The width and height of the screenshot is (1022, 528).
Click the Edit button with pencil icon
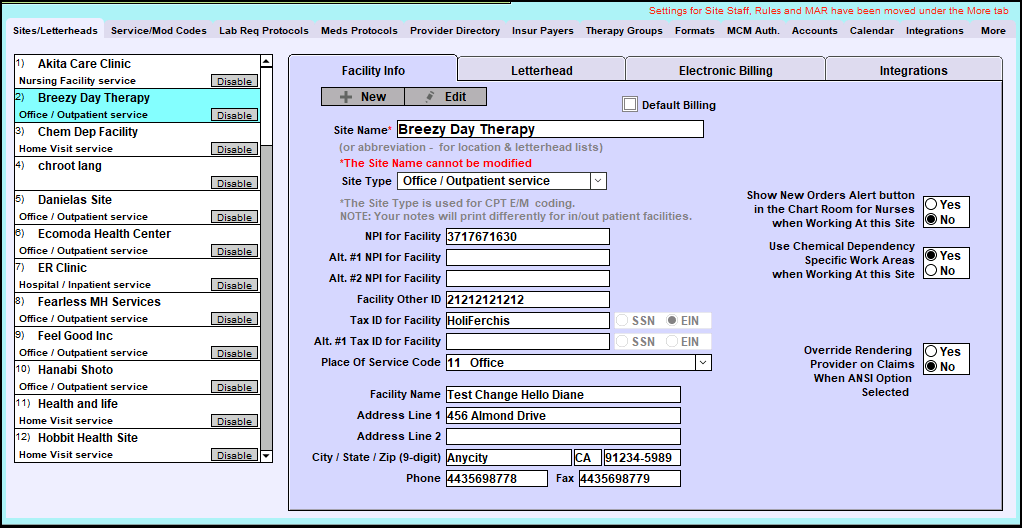pos(445,97)
